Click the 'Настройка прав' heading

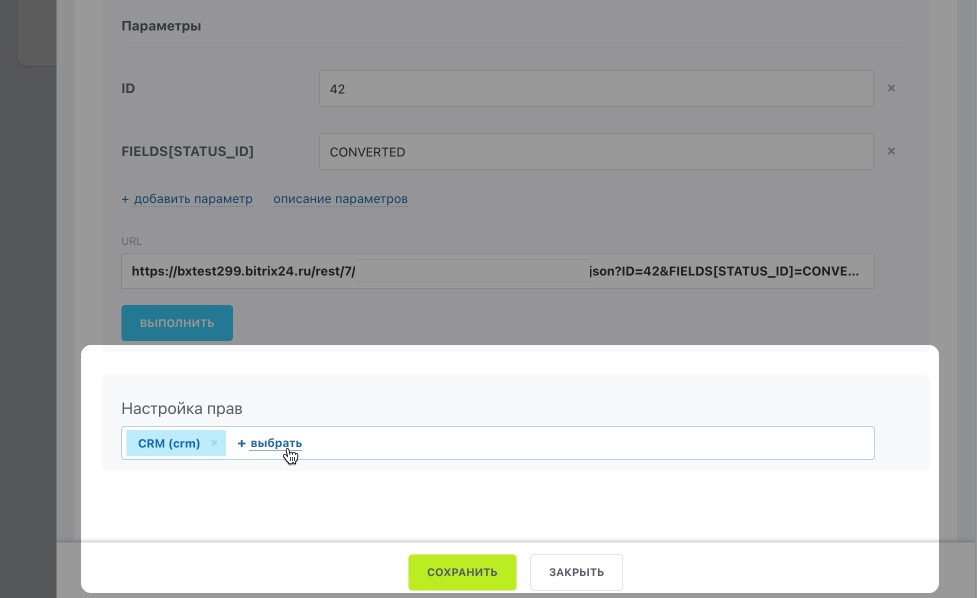[x=182, y=409]
